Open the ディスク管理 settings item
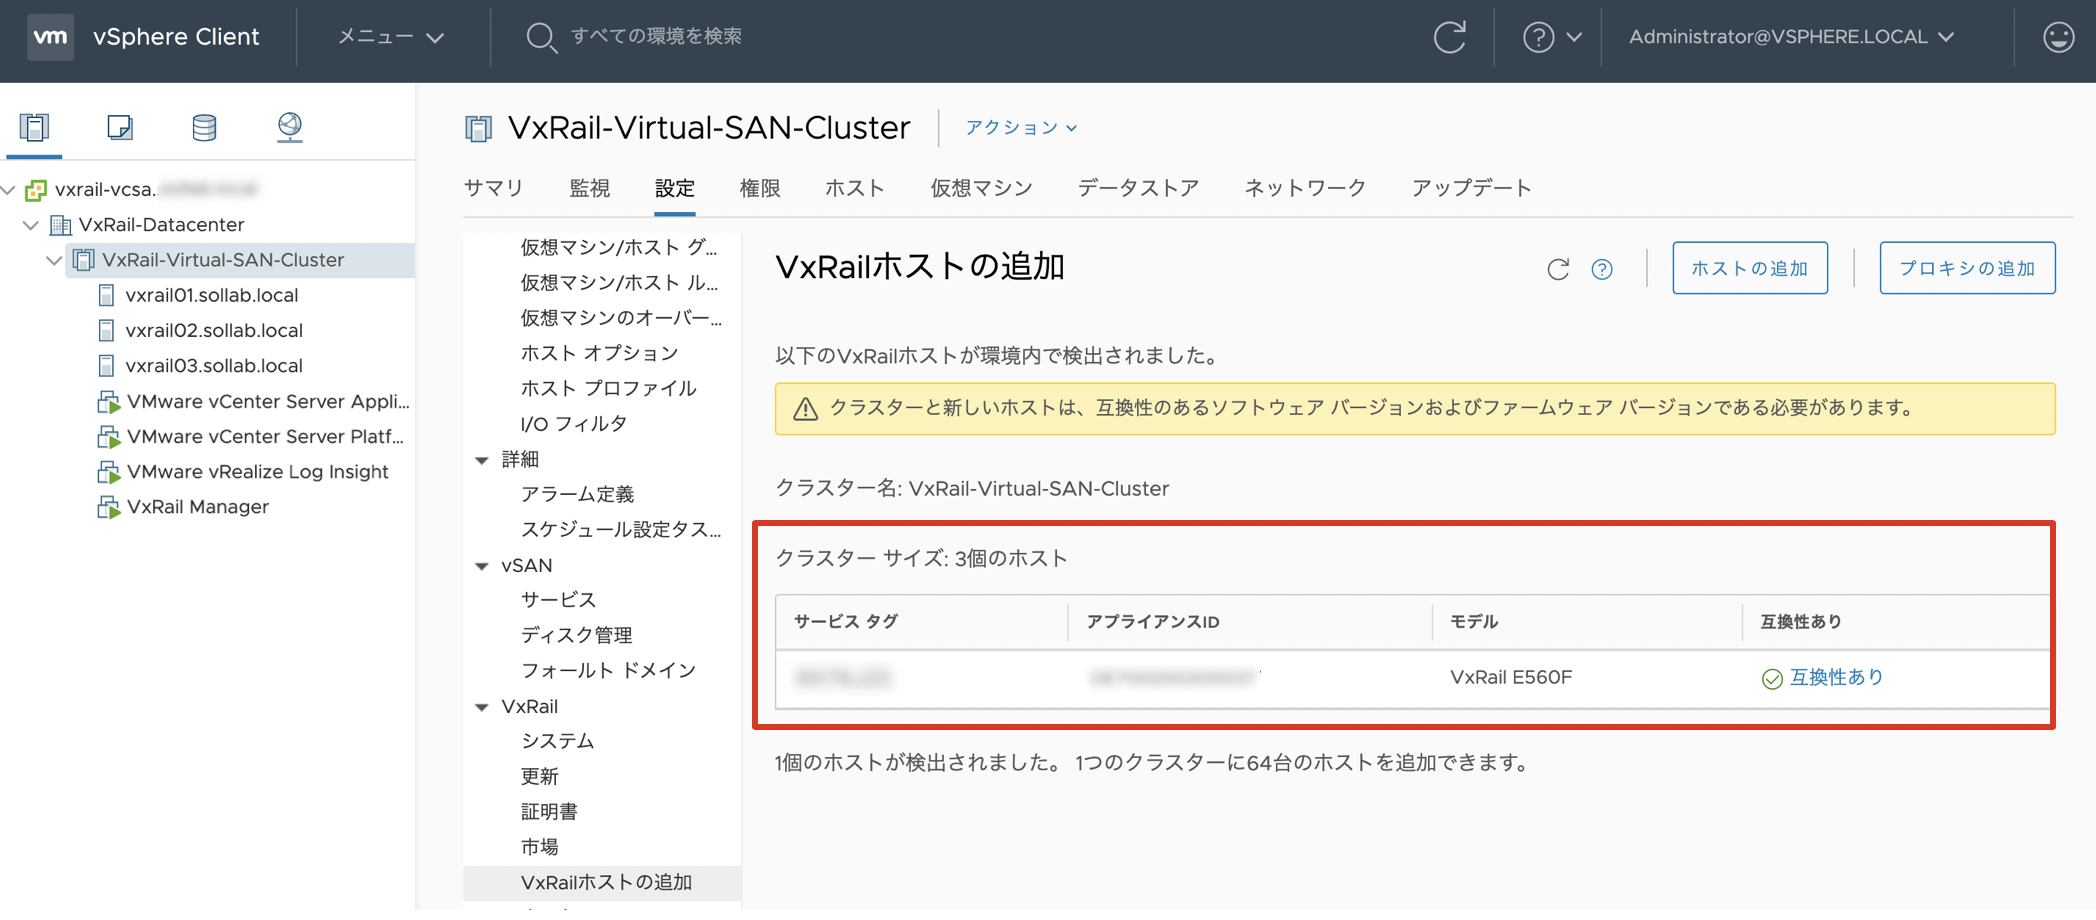The width and height of the screenshot is (2096, 920). [x=576, y=635]
